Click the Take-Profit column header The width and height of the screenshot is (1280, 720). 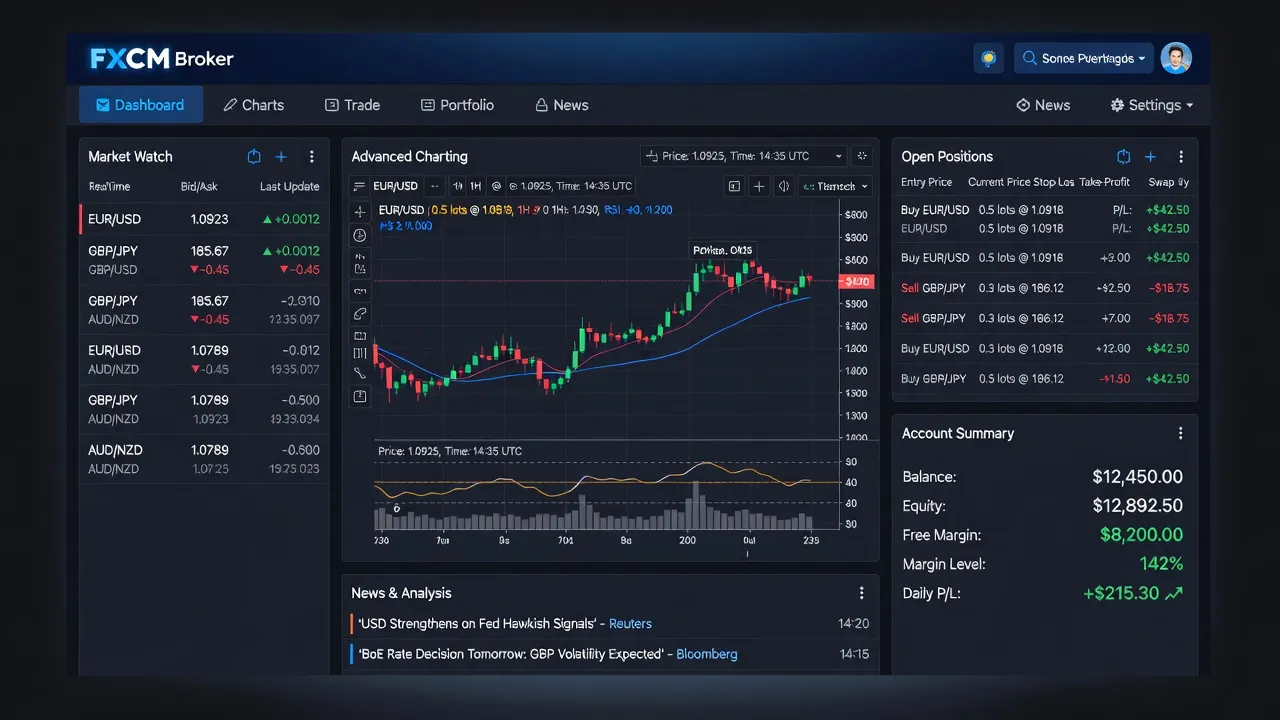click(1104, 182)
